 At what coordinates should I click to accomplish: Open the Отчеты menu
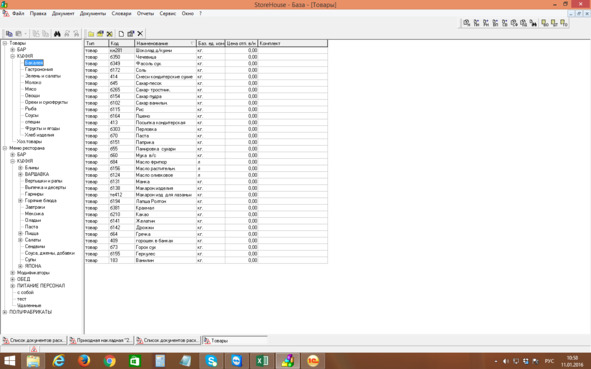[145, 13]
